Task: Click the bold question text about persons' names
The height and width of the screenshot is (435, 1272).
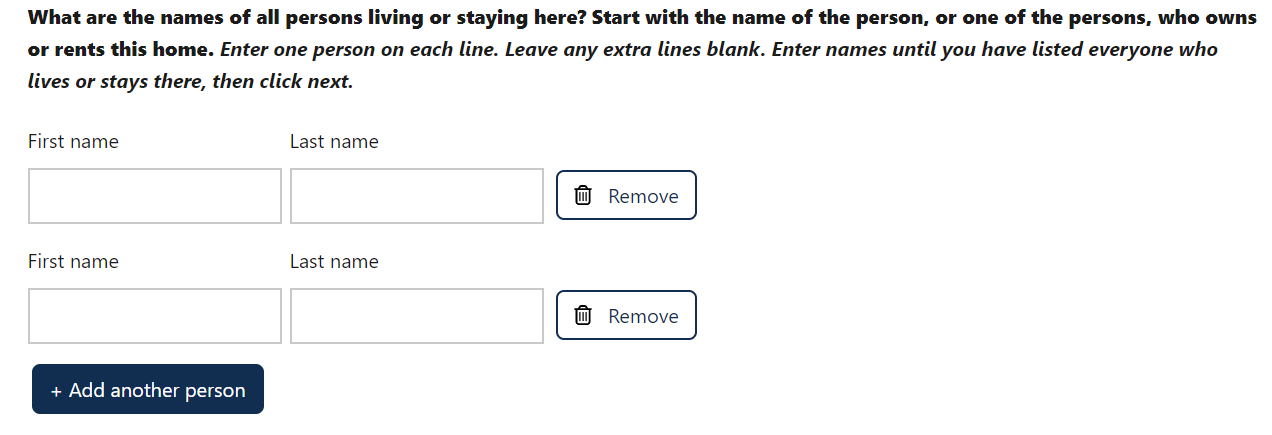Action: [x=400, y=18]
